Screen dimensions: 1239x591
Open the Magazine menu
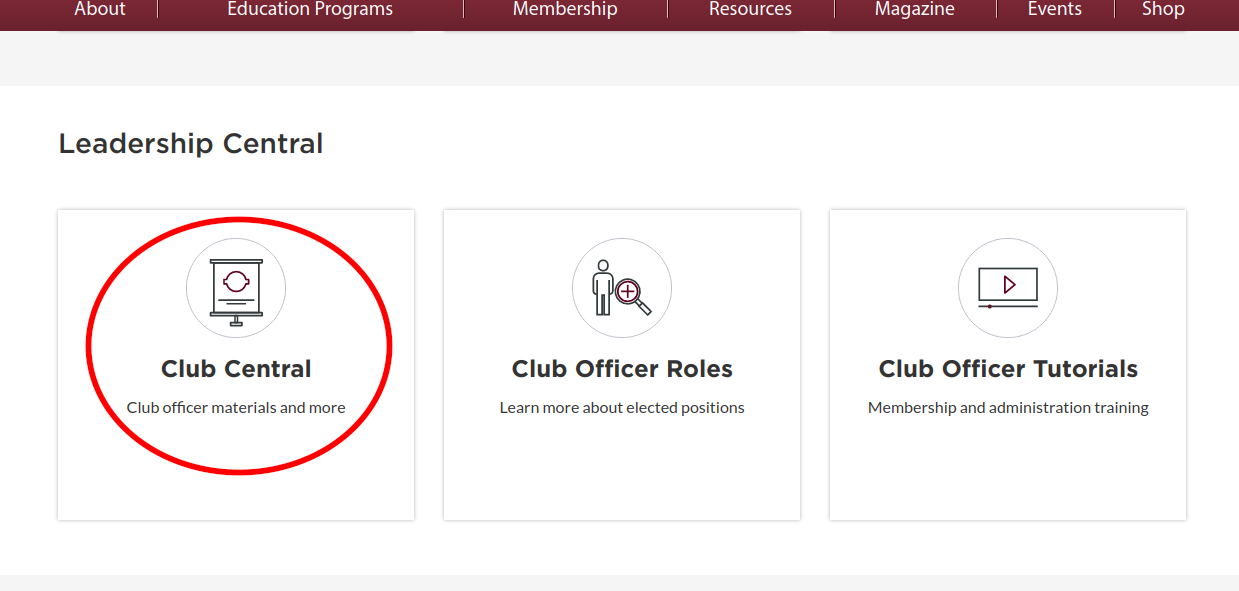coord(914,10)
